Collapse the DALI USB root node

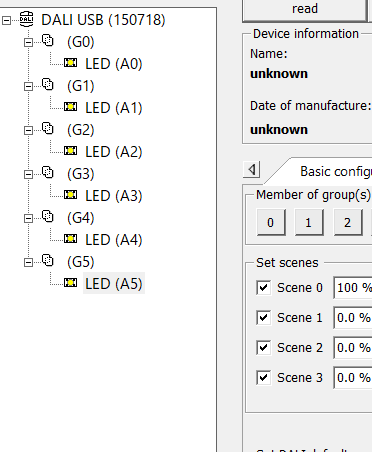[x=6, y=20]
